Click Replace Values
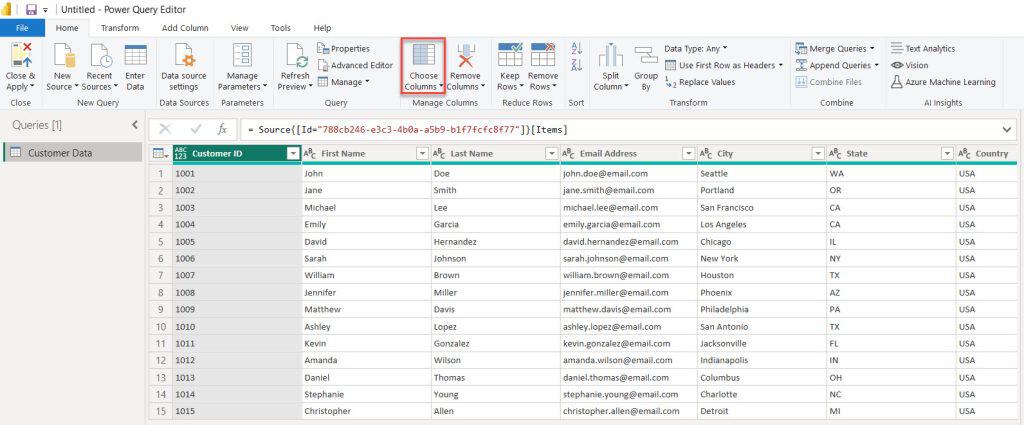This screenshot has height=425, width=1024. [699, 82]
